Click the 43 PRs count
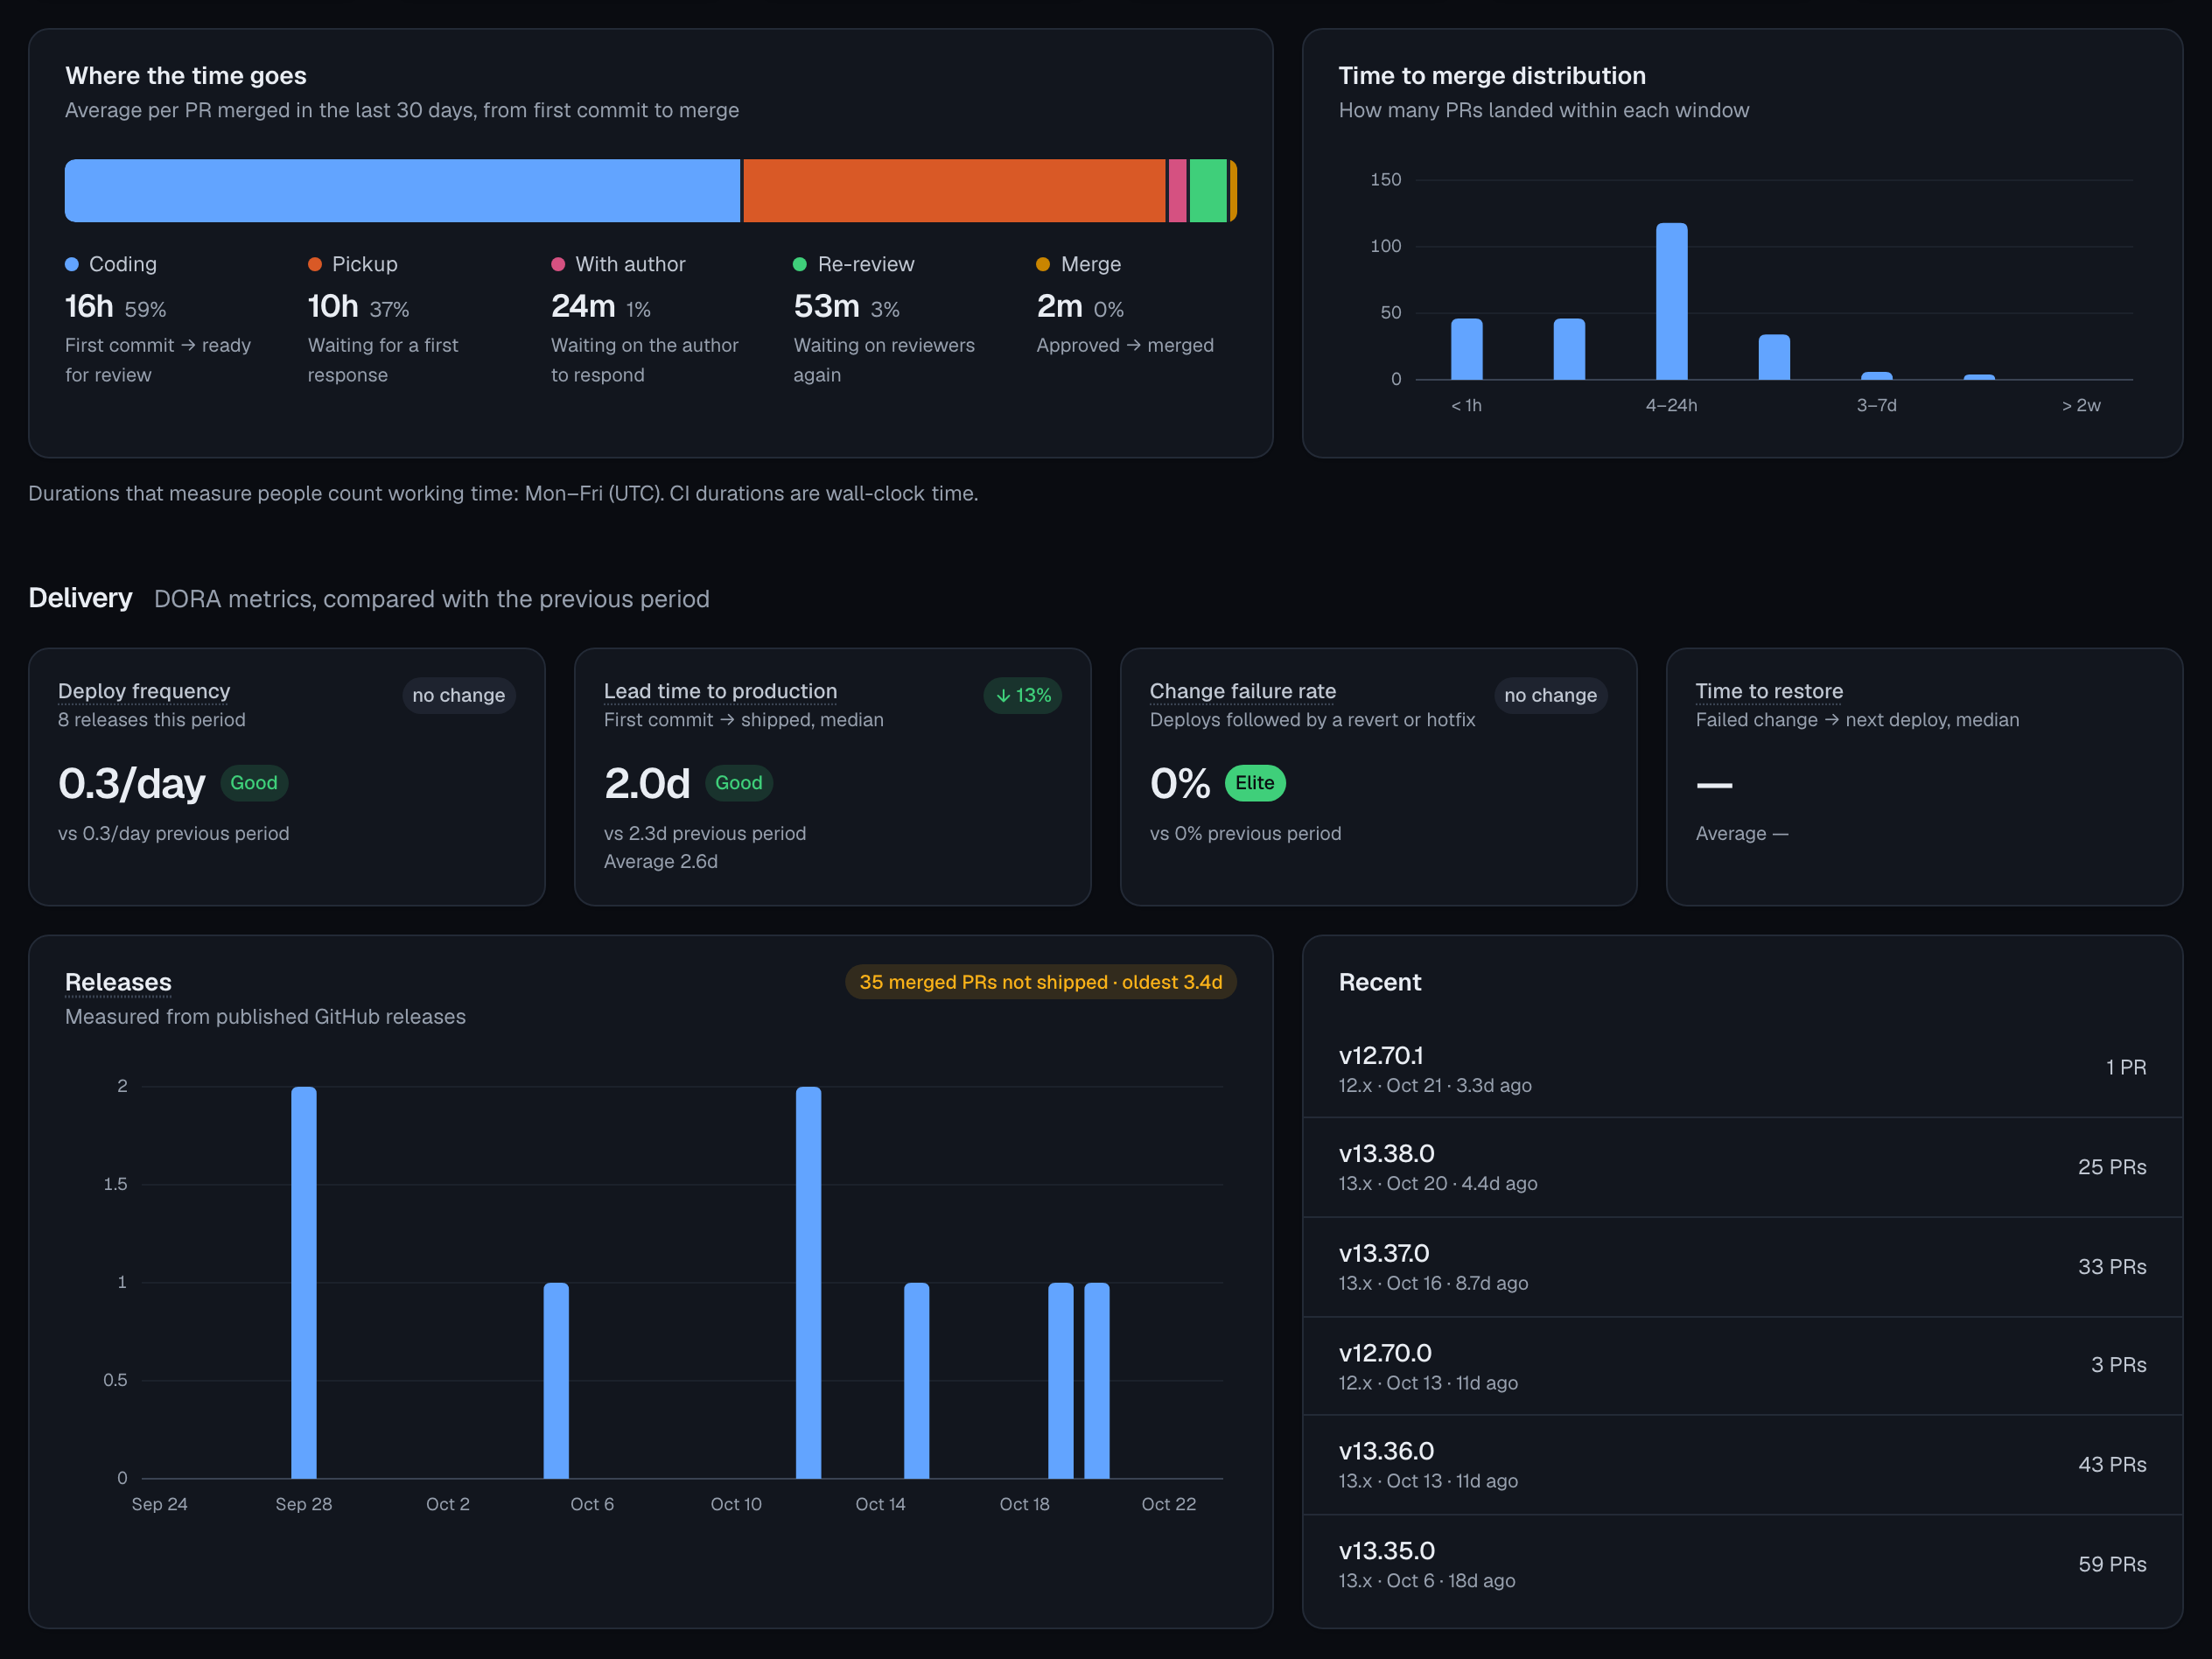The width and height of the screenshot is (2212, 1659). (2112, 1465)
